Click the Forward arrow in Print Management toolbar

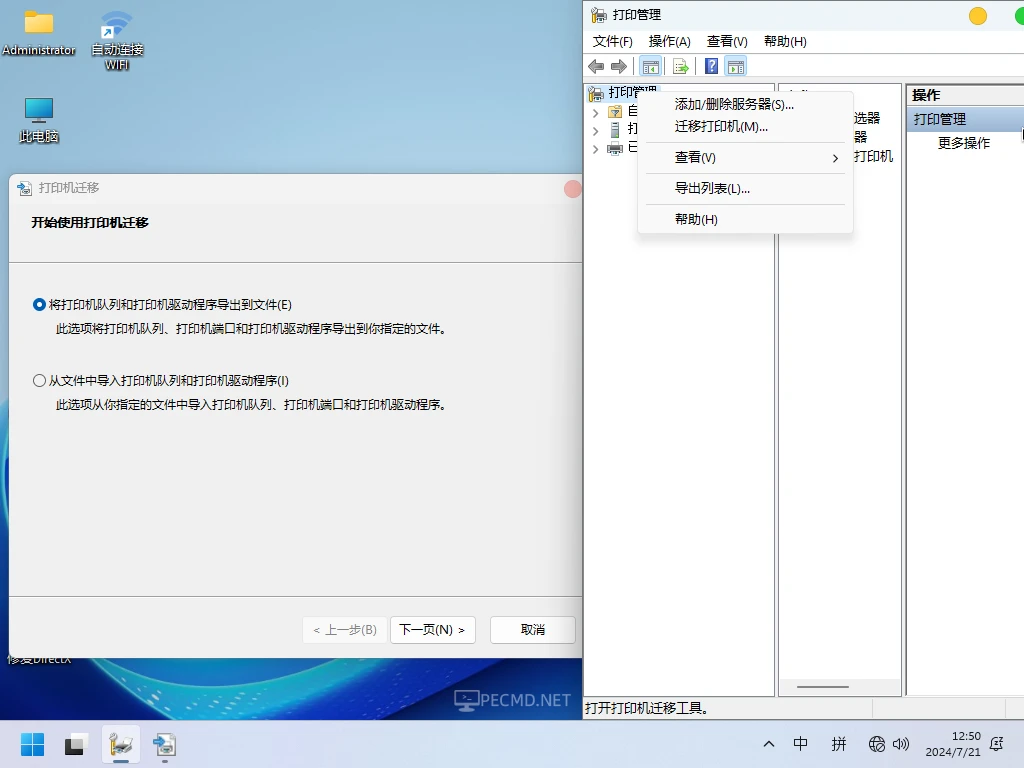618,66
